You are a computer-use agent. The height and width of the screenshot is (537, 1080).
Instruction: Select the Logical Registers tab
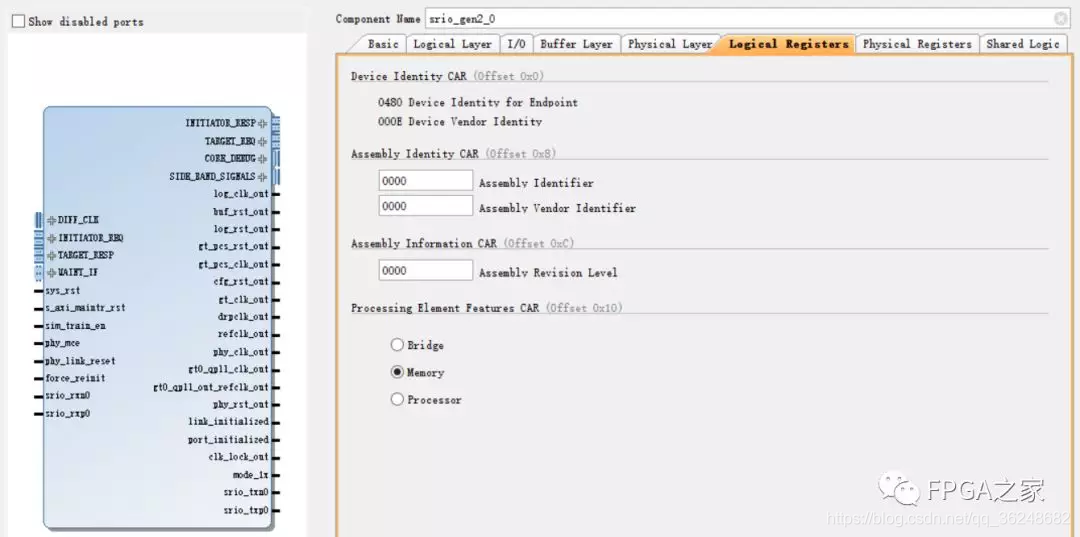coord(789,44)
